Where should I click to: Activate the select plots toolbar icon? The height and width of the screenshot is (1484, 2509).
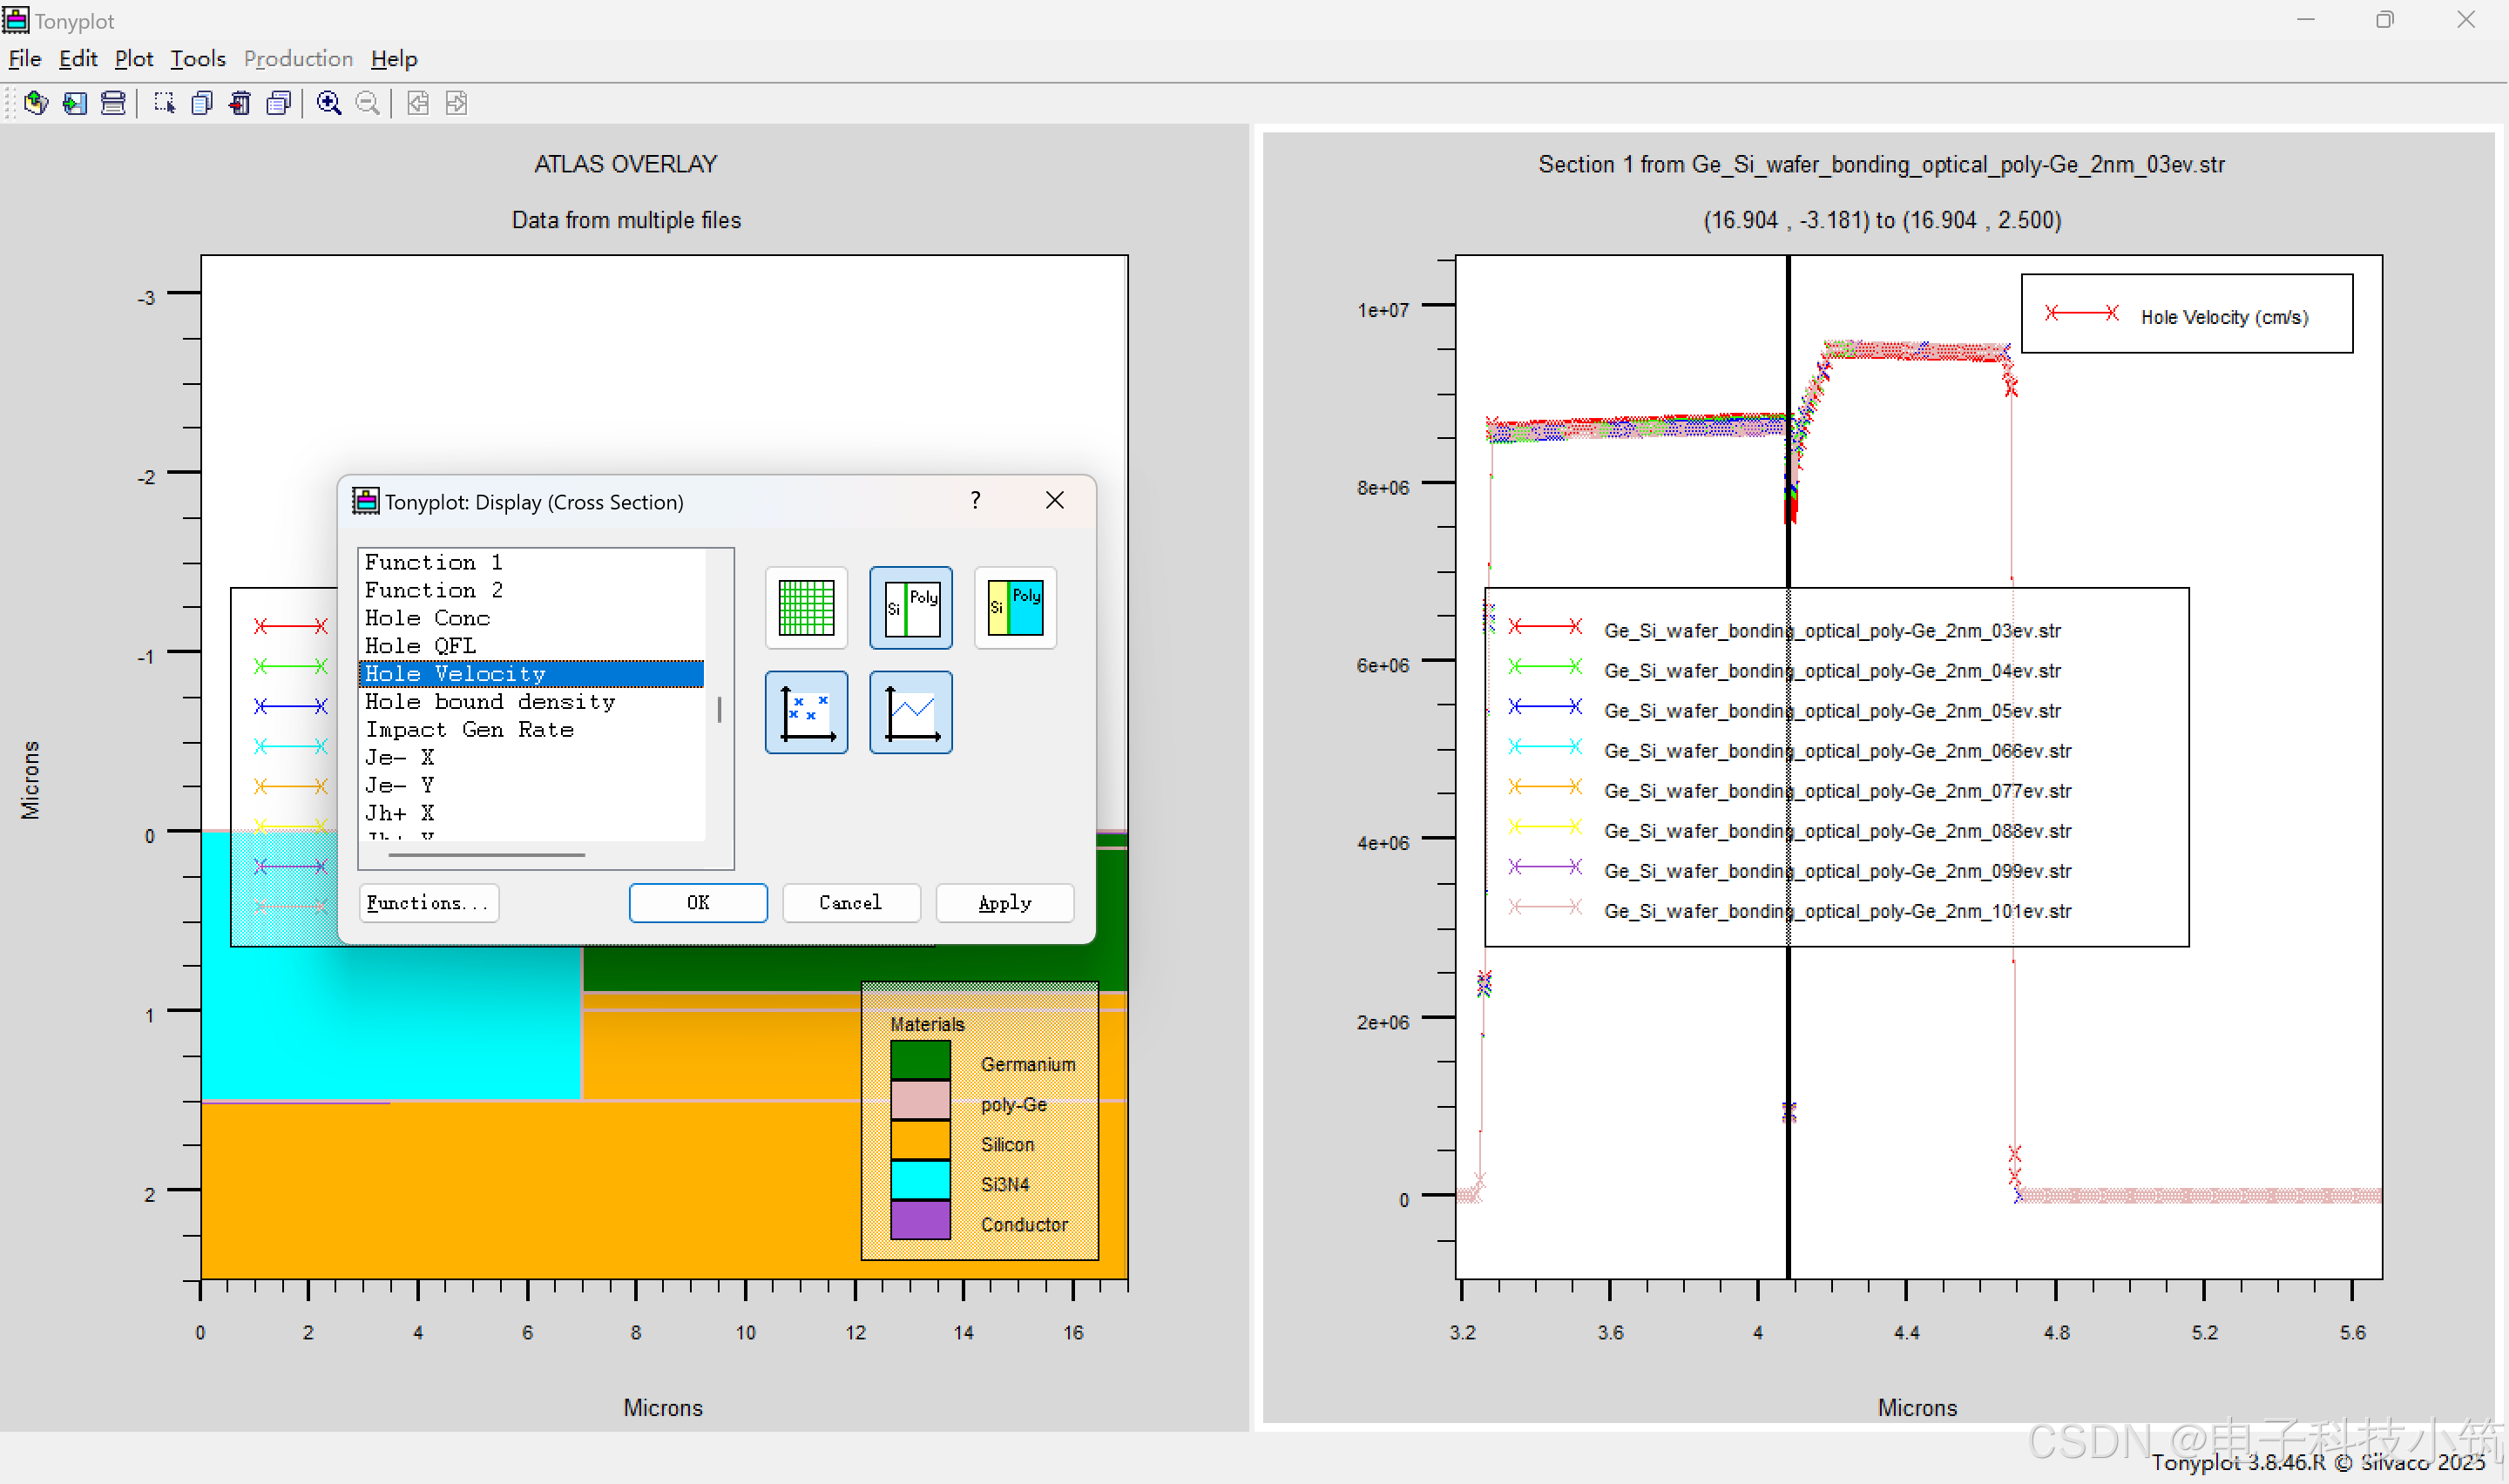click(x=164, y=103)
